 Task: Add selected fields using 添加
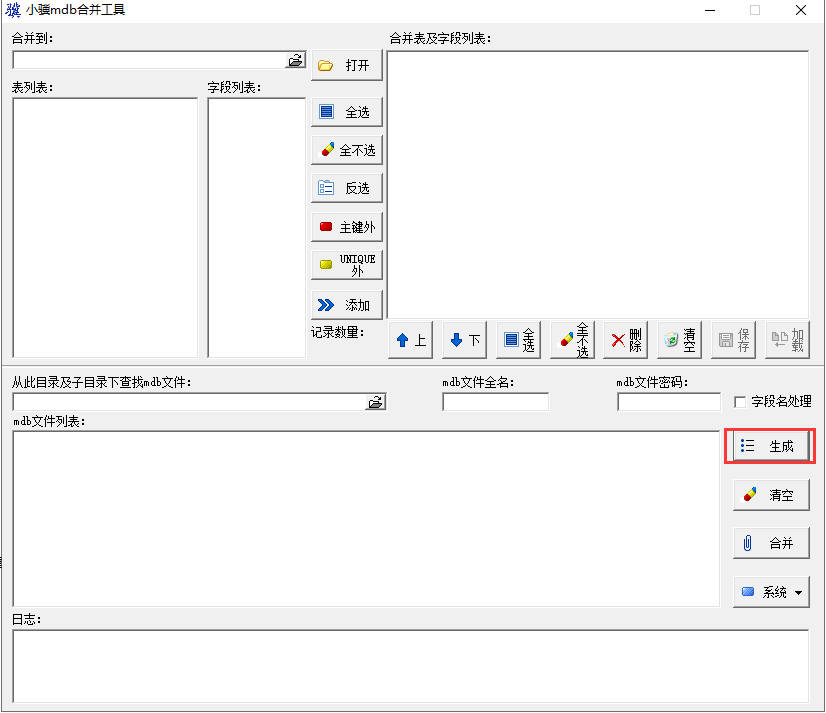[x=347, y=304]
